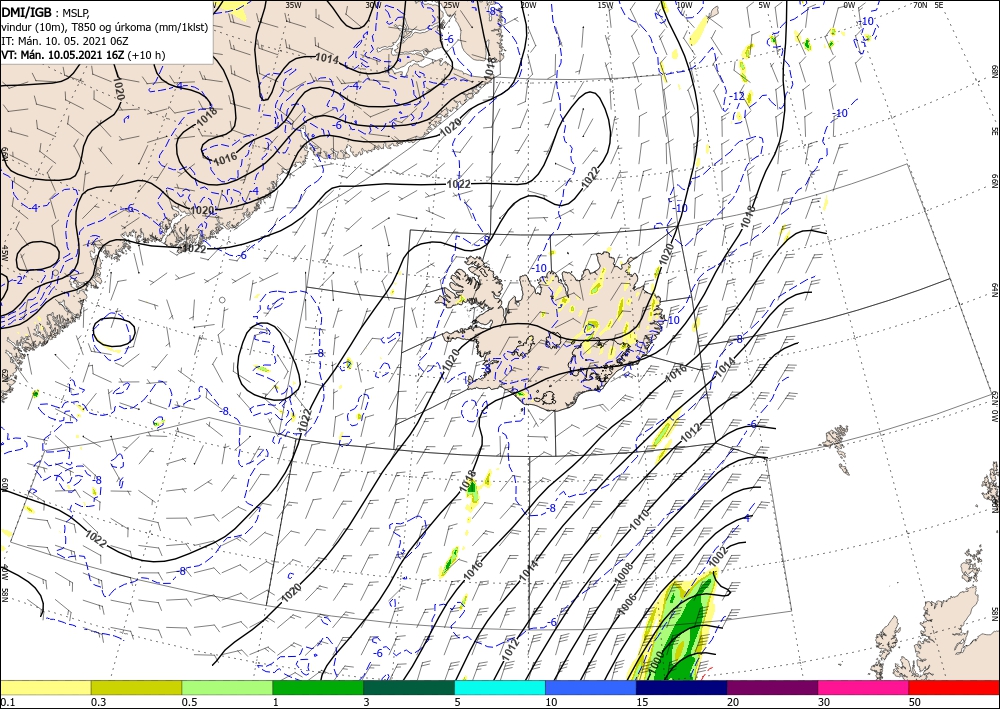Click the 1006 isobar label
Viewport: 1000px width, 709px height.
tap(627, 605)
